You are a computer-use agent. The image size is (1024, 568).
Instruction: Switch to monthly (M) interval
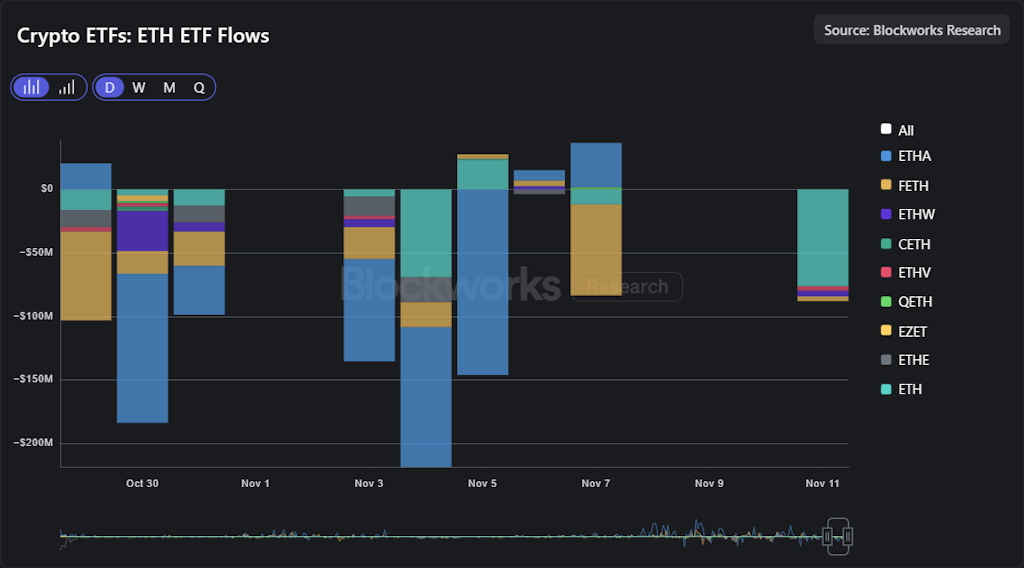[169, 87]
